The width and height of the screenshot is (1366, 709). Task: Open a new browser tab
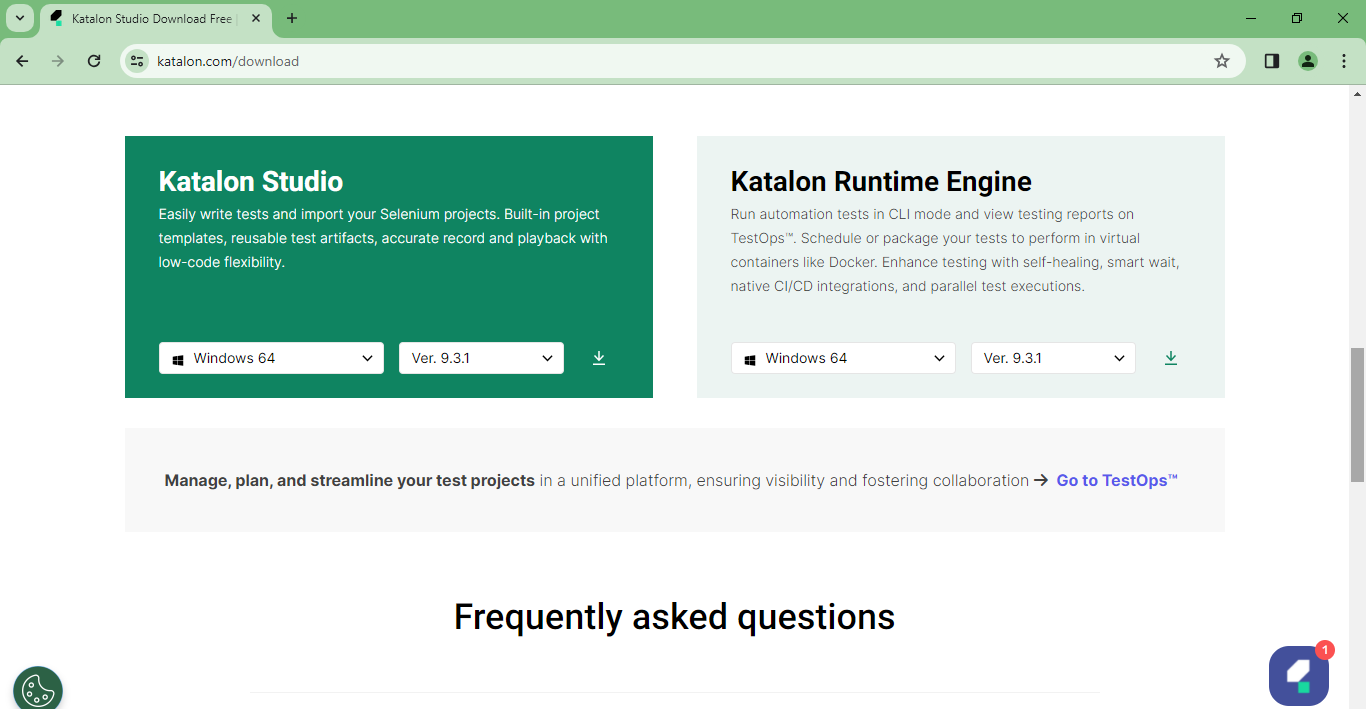tap(291, 18)
